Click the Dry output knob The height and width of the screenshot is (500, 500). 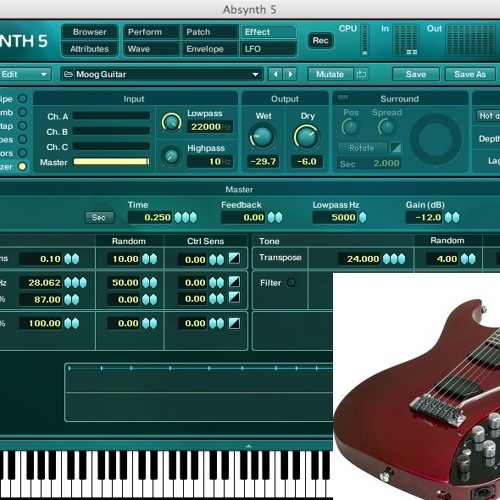(306, 137)
